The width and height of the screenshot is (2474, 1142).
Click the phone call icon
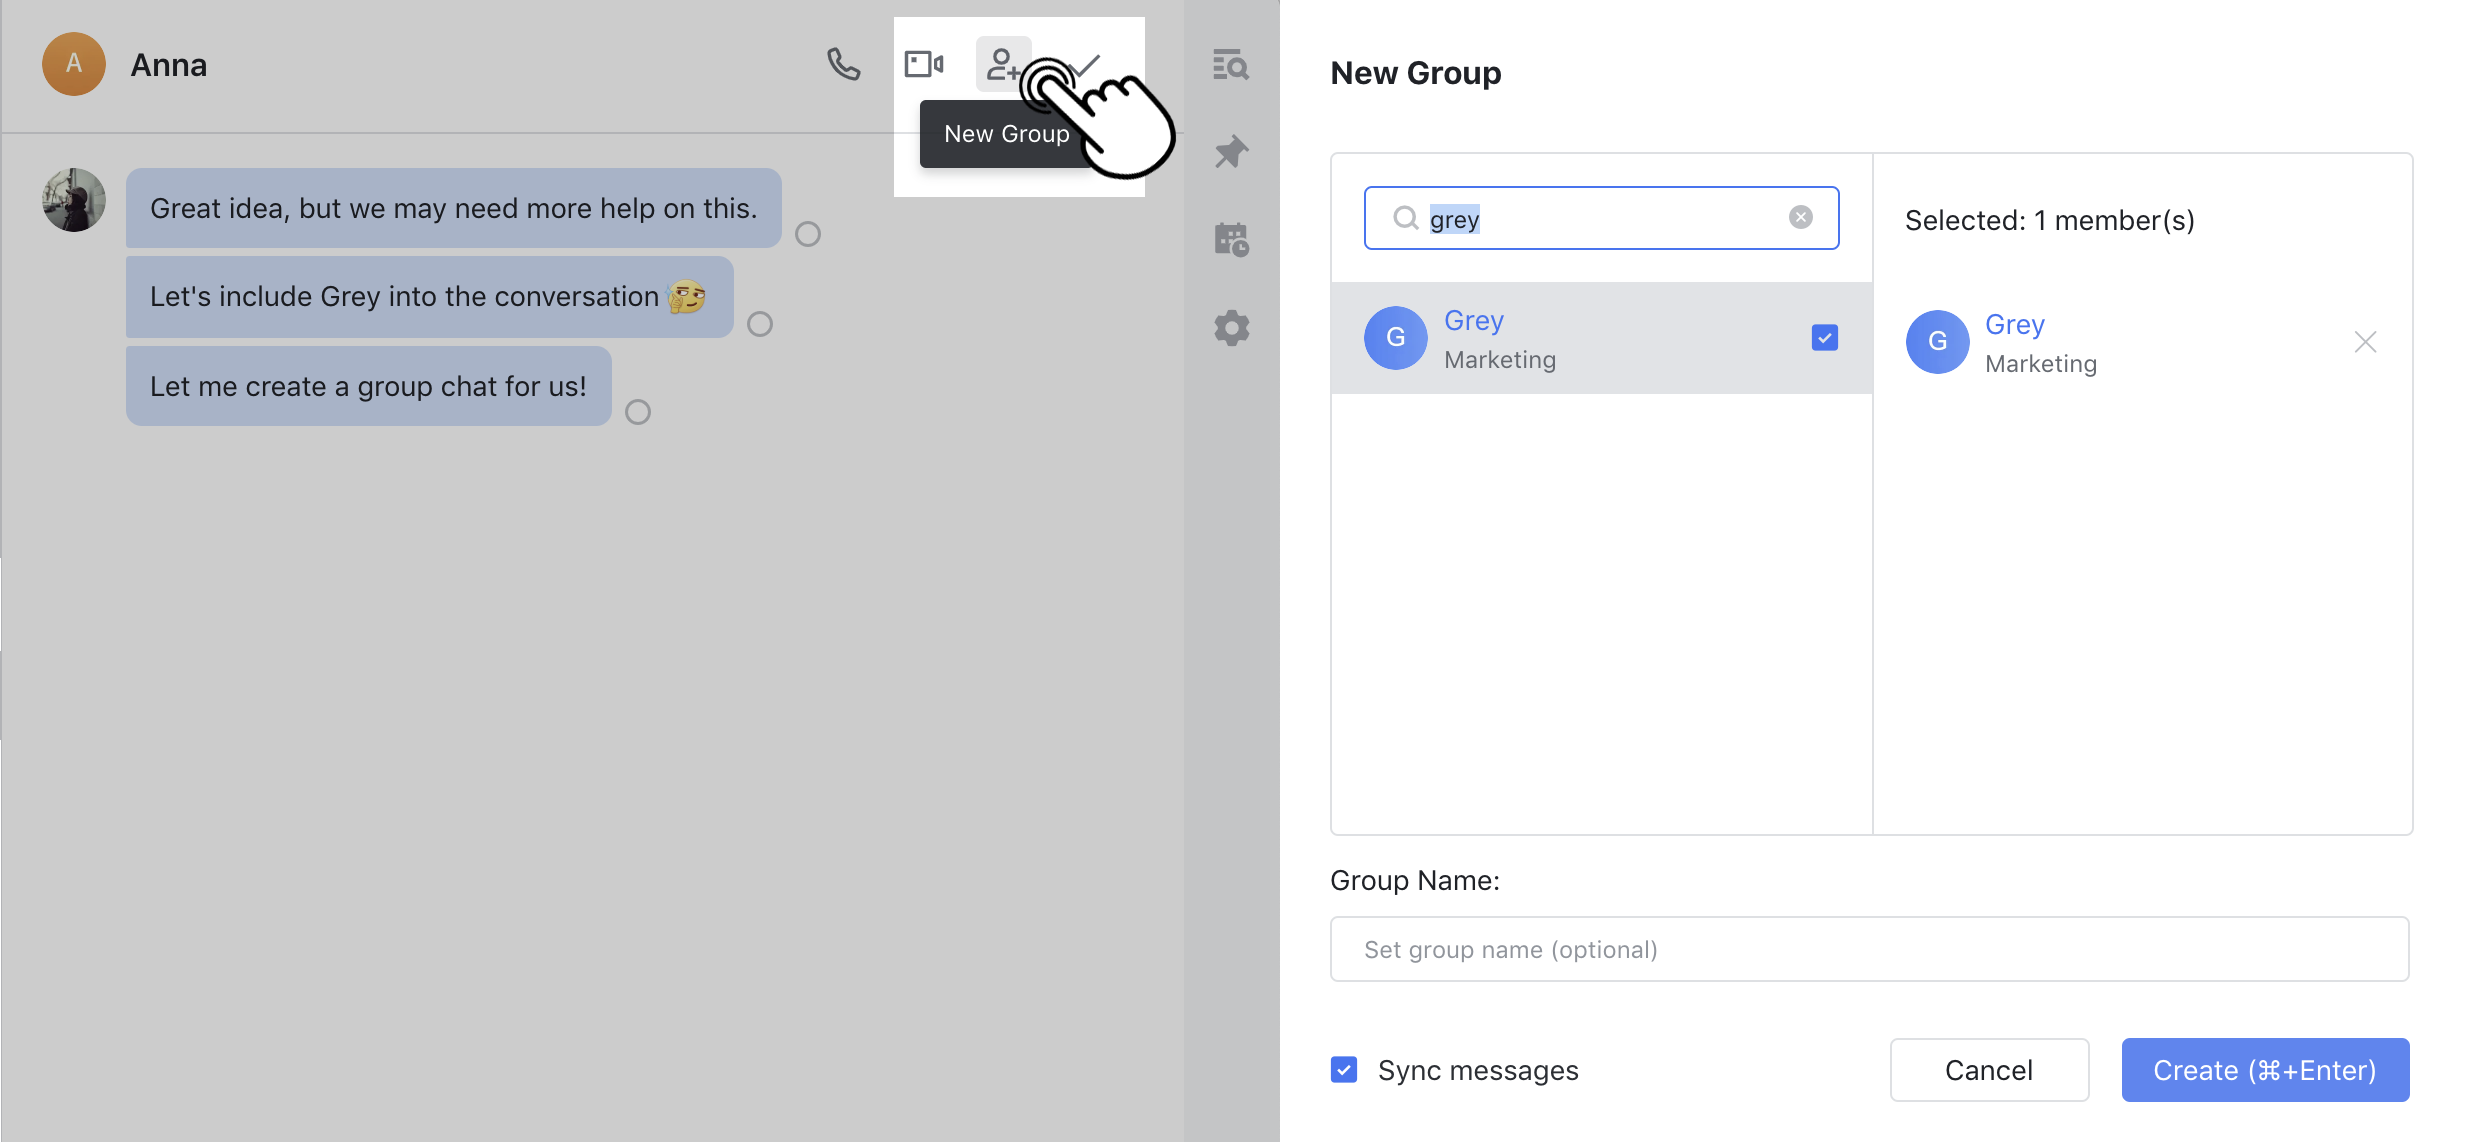tap(843, 63)
